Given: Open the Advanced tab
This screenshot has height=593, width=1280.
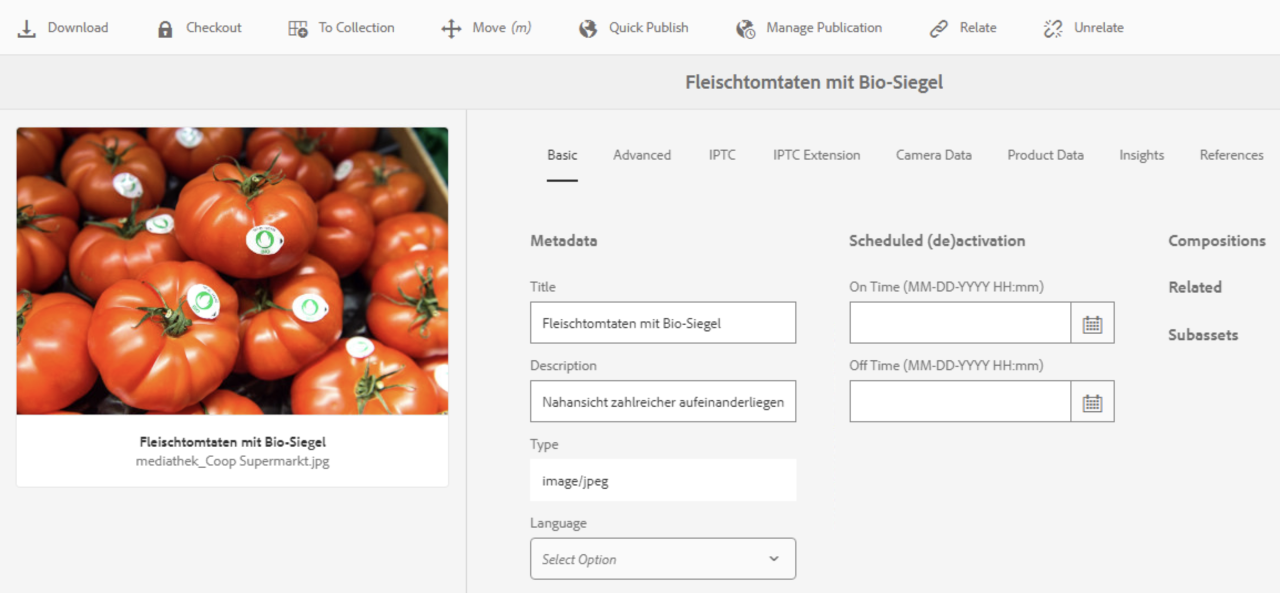Looking at the screenshot, I should click(641, 155).
